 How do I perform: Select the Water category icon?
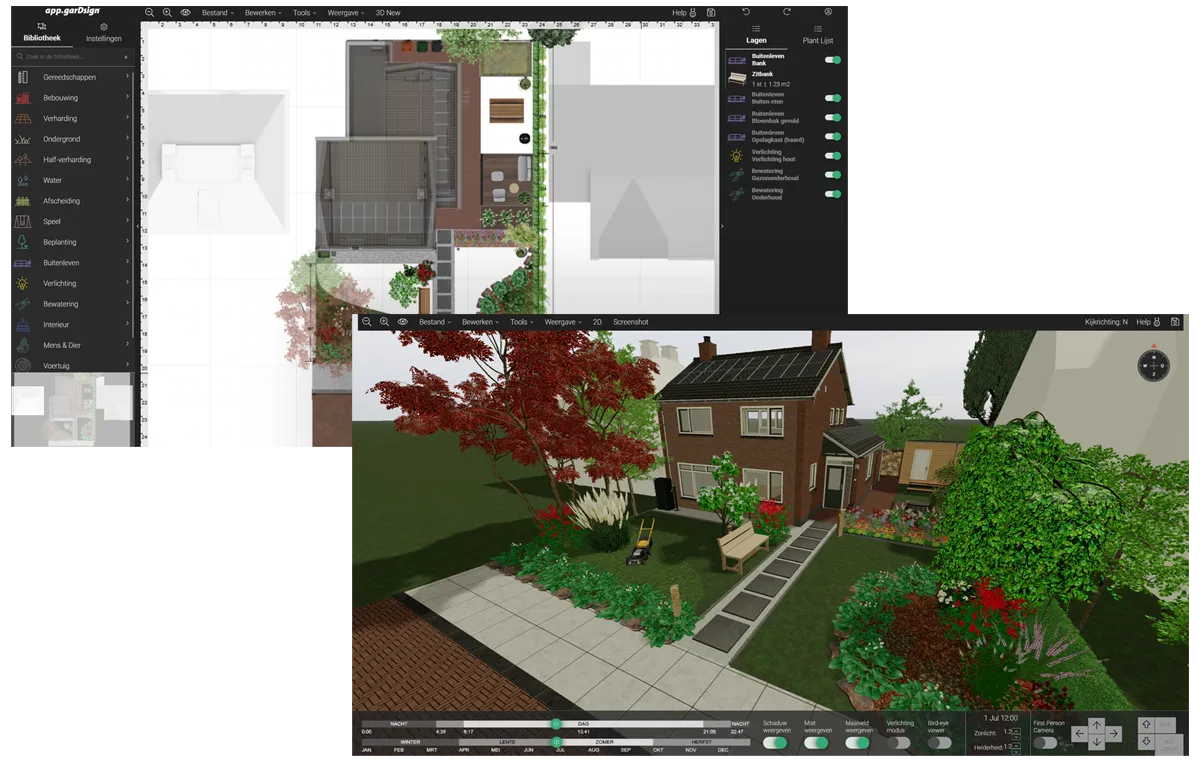[22, 180]
